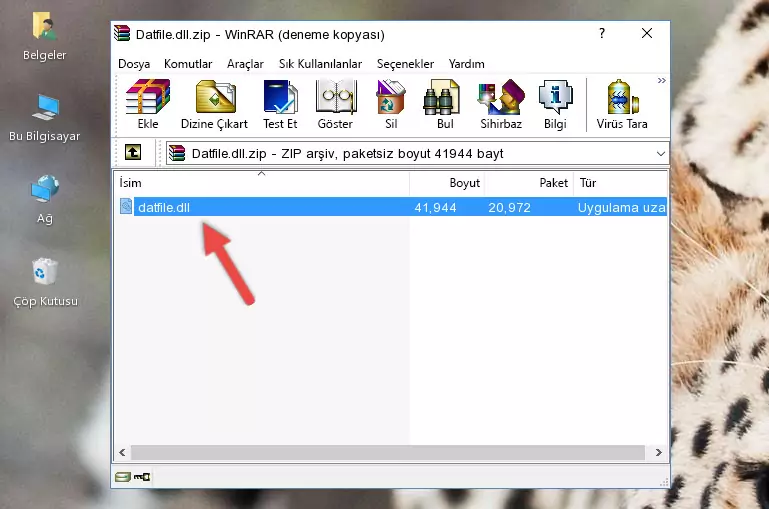Start Virüs Tara virus scan
Screen dimensions: 769x509
click(x=622, y=104)
